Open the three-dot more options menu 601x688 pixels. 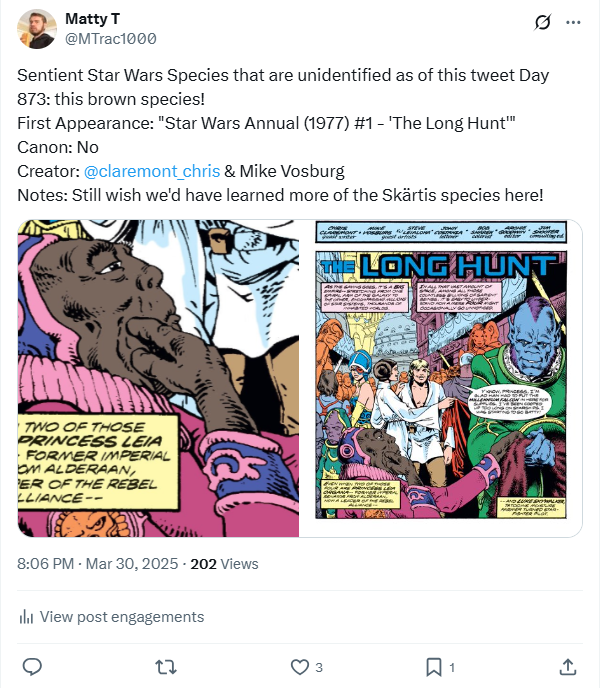click(x=573, y=22)
